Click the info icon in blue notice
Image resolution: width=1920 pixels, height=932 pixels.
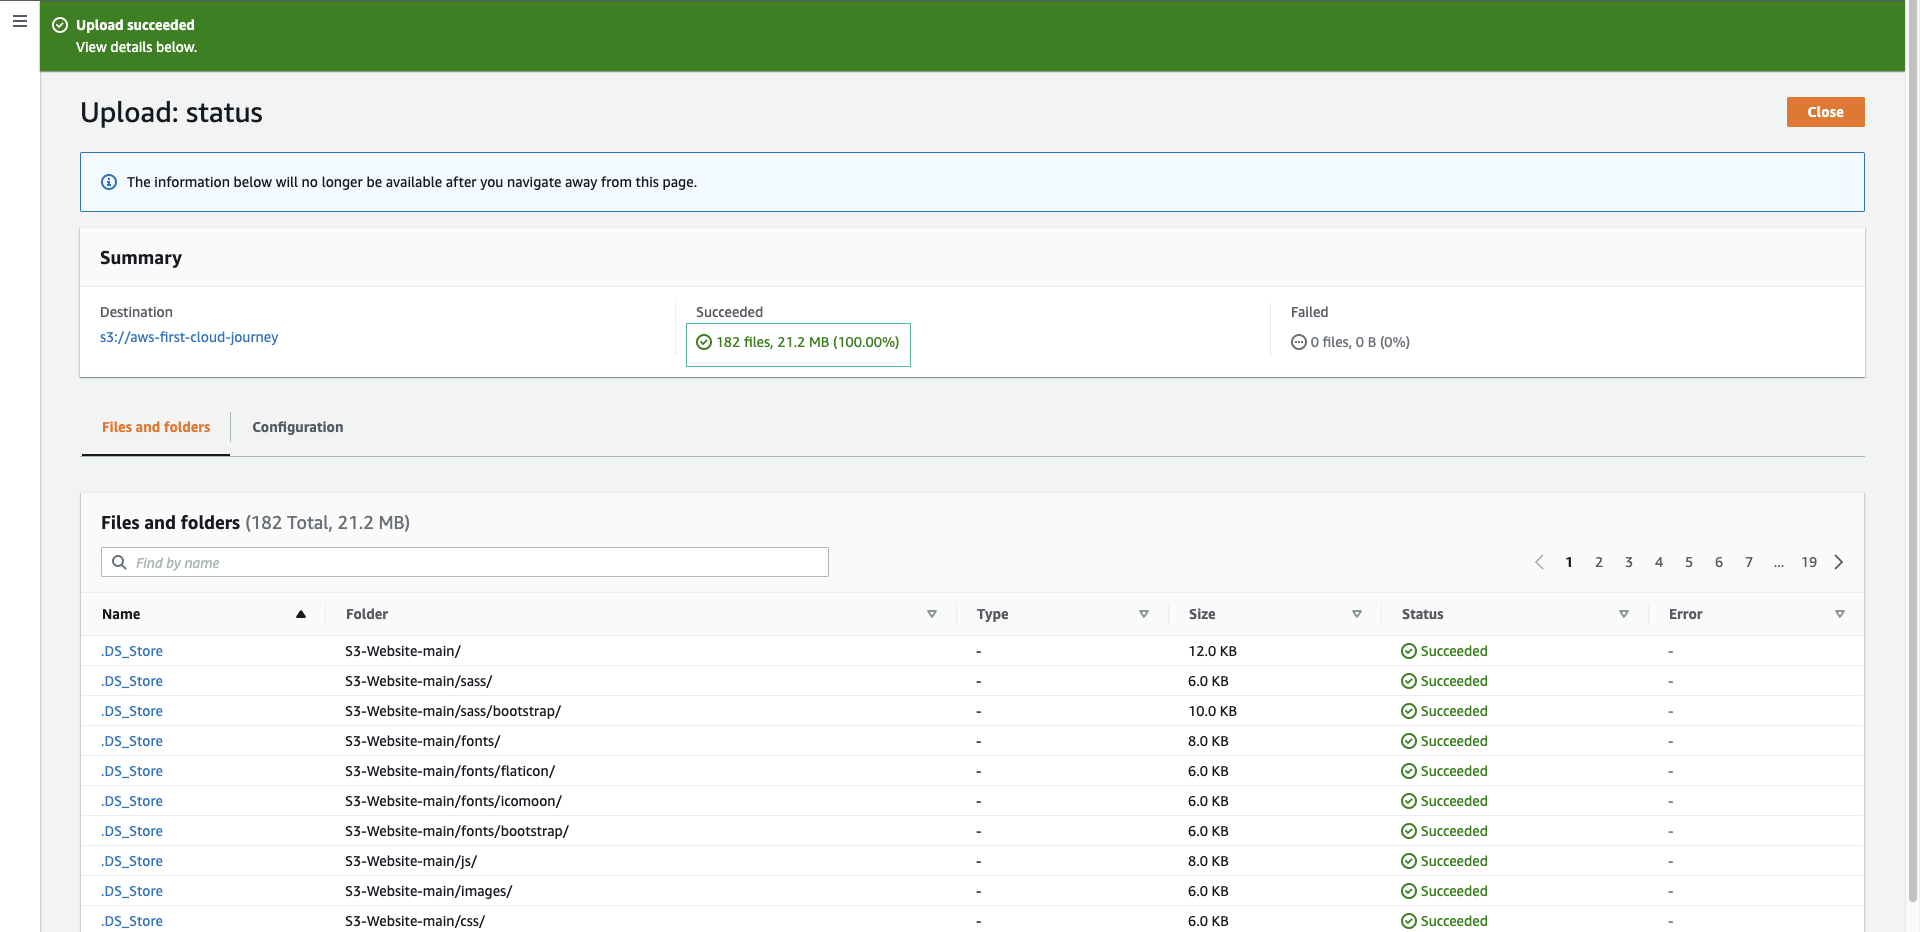(x=109, y=182)
